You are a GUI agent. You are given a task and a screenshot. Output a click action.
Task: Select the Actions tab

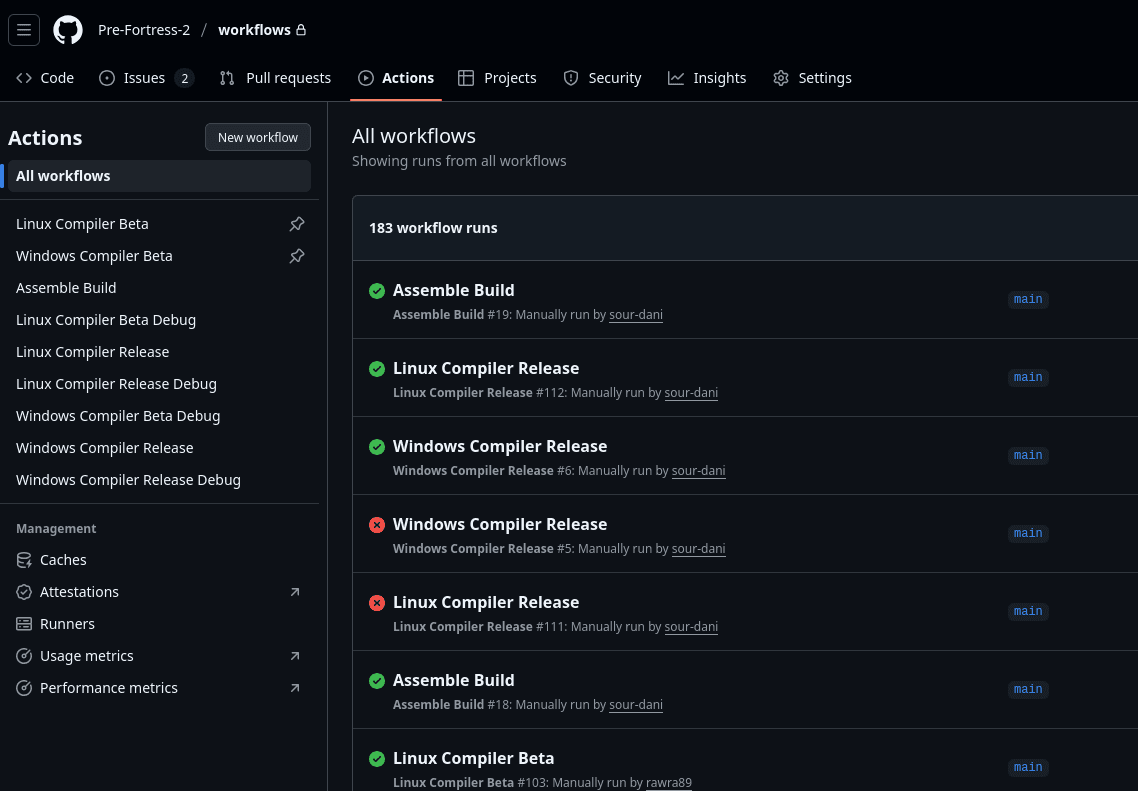pyautogui.click(x=396, y=78)
